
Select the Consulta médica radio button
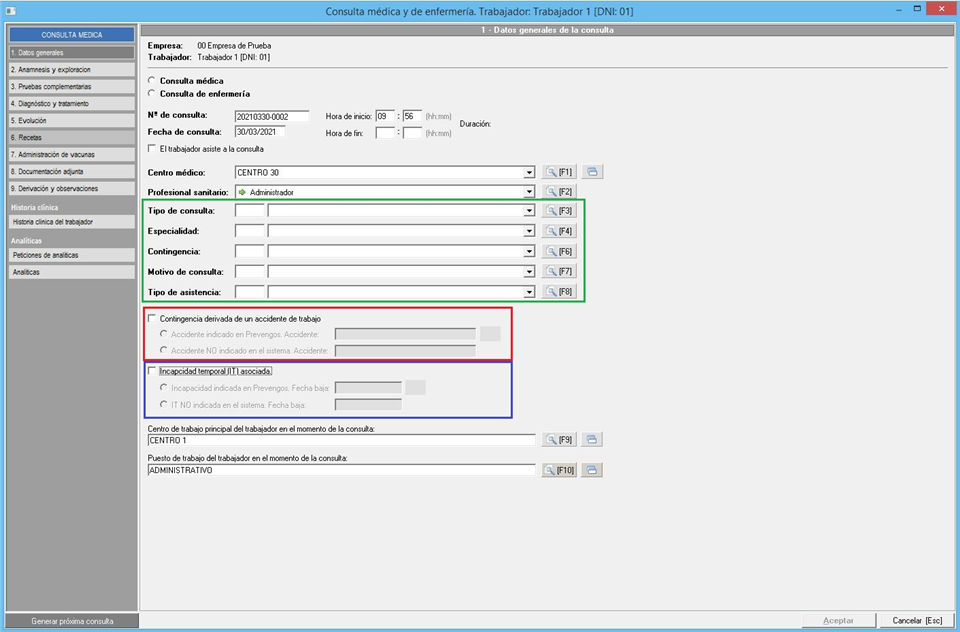[152, 81]
